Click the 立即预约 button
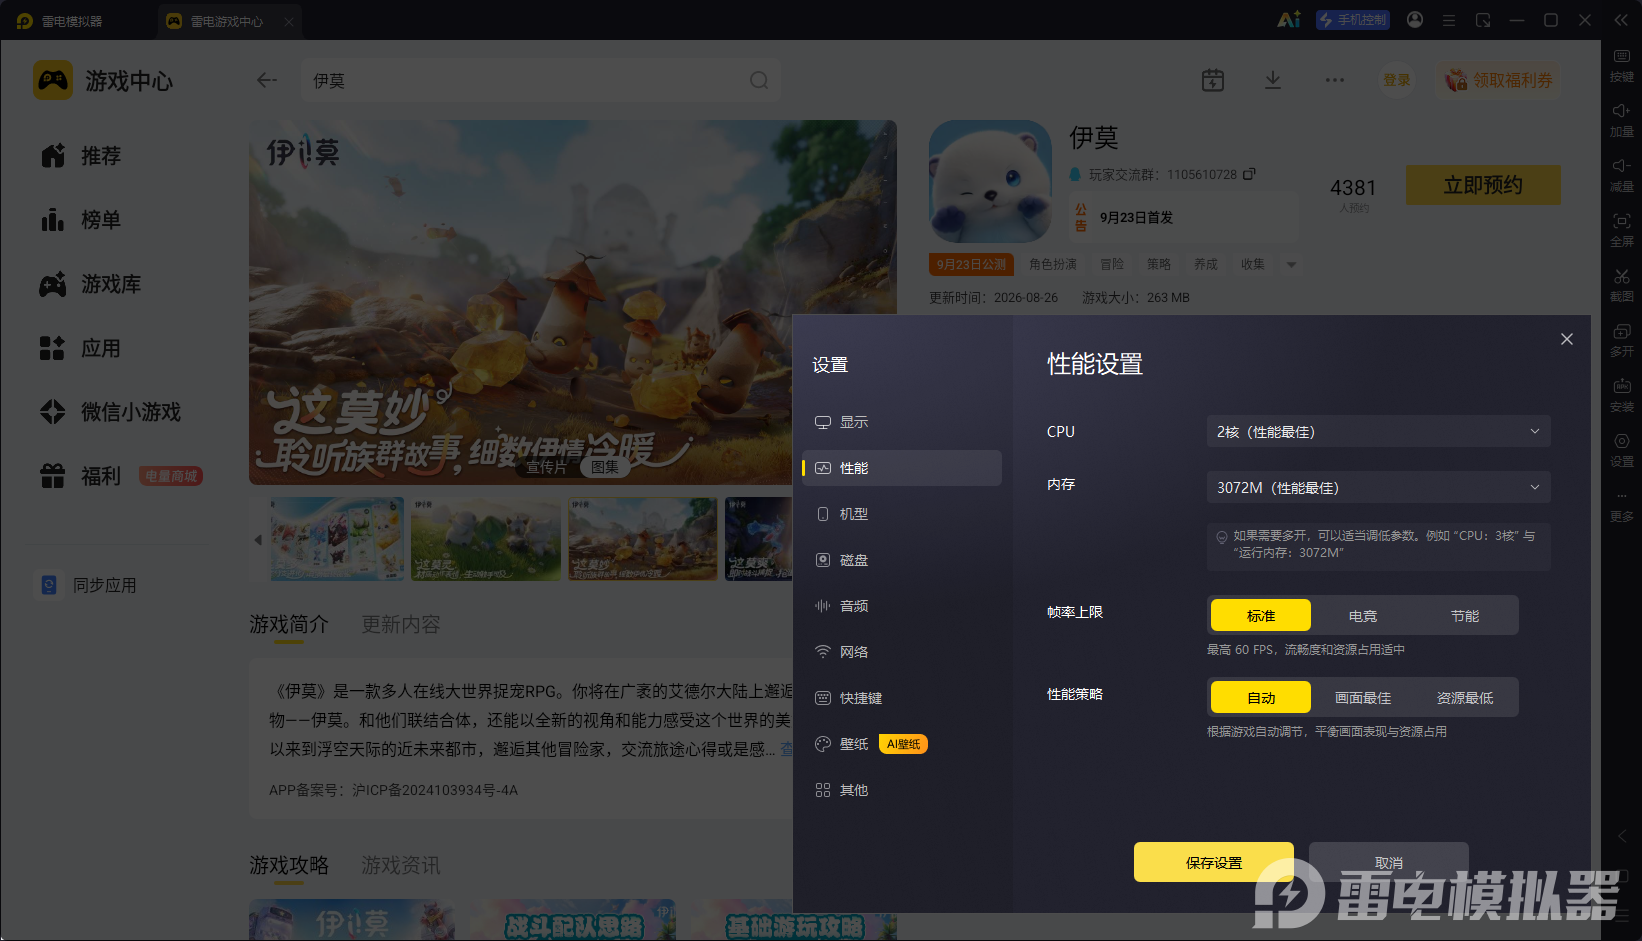This screenshot has height=941, width=1642. click(1483, 185)
